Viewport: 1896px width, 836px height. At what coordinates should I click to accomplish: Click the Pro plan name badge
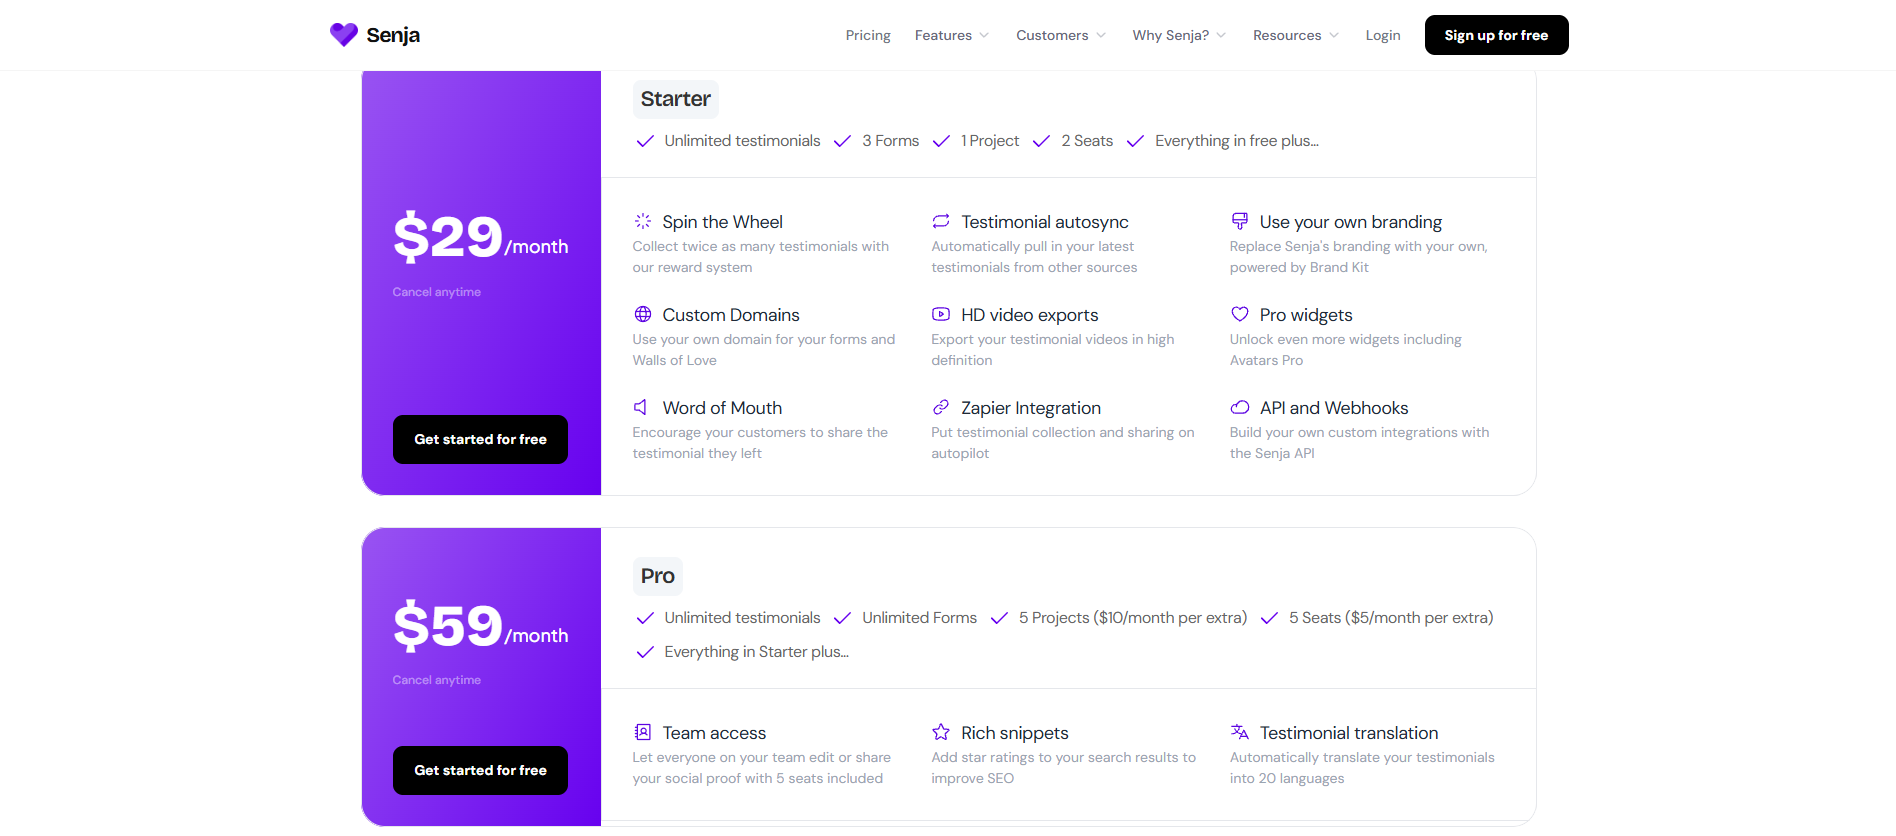pyautogui.click(x=658, y=576)
